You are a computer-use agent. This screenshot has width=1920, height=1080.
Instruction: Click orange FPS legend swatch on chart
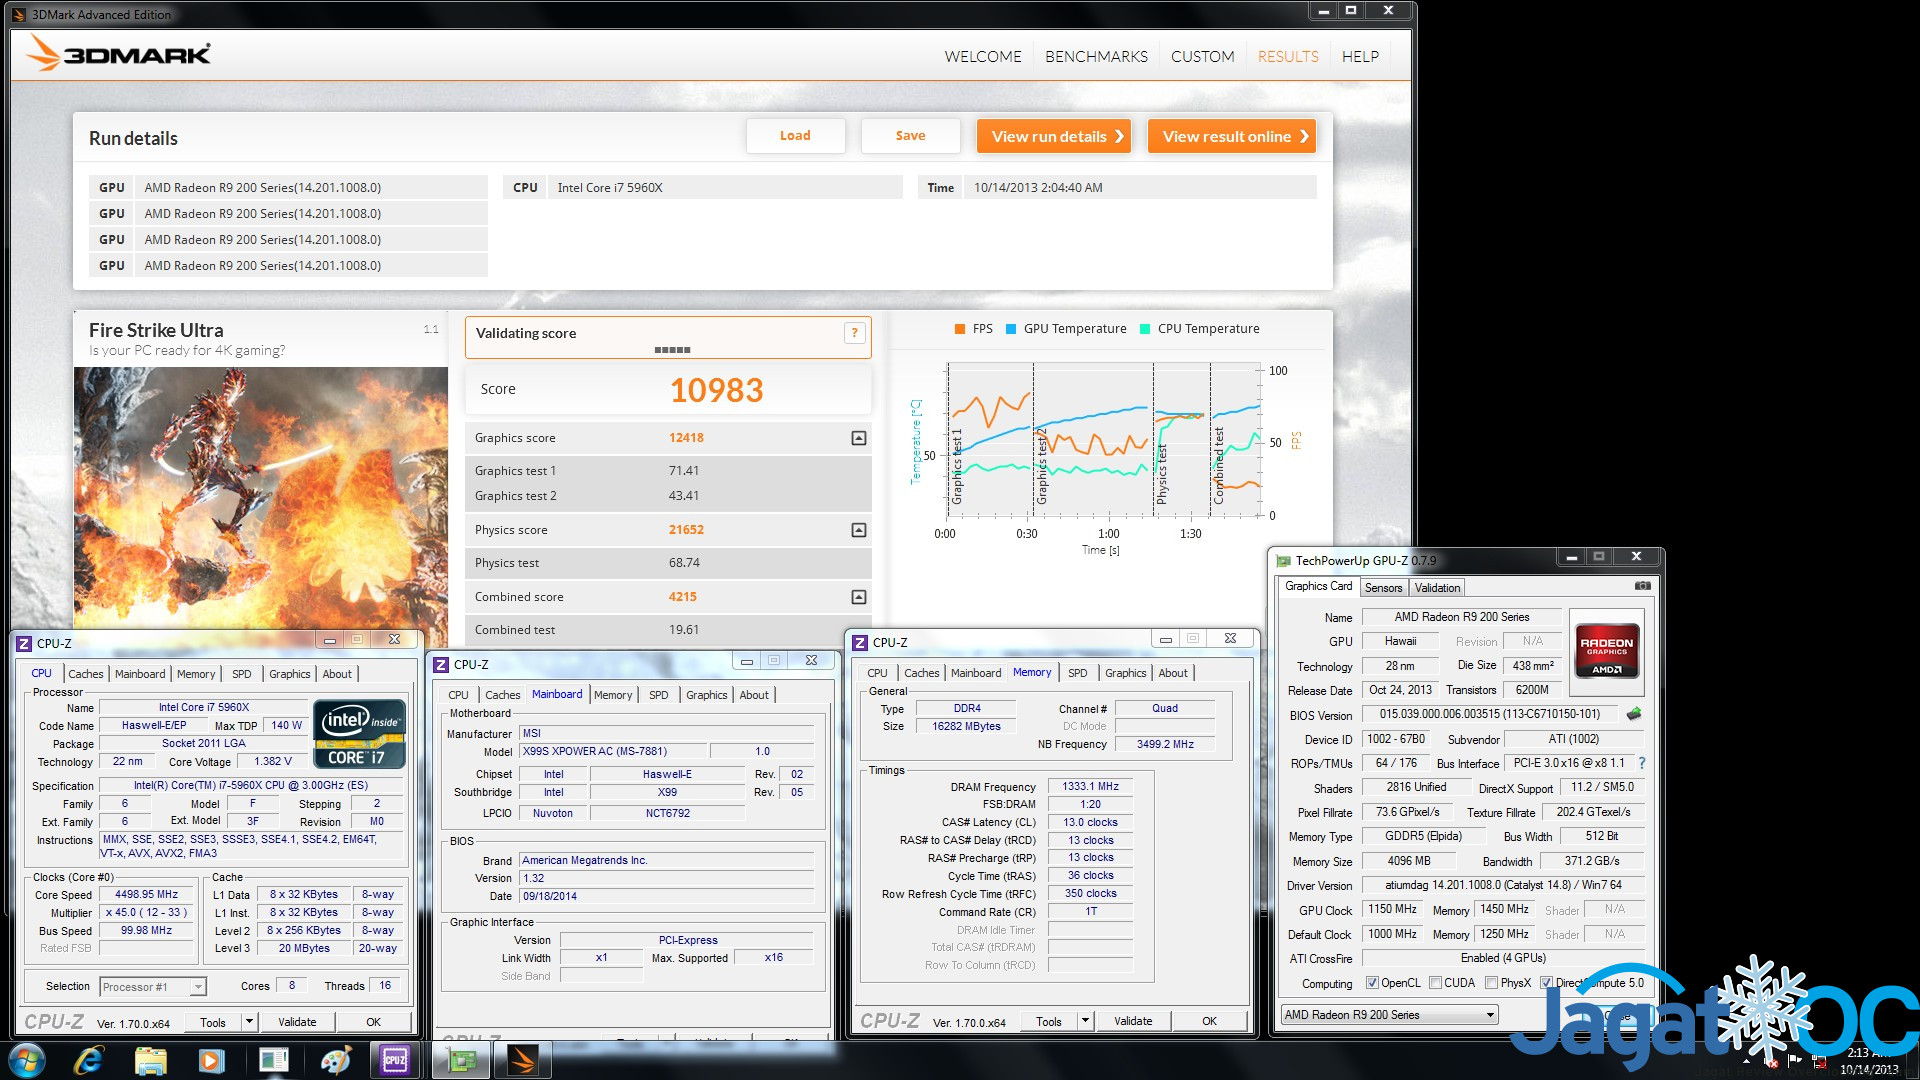[x=960, y=329]
